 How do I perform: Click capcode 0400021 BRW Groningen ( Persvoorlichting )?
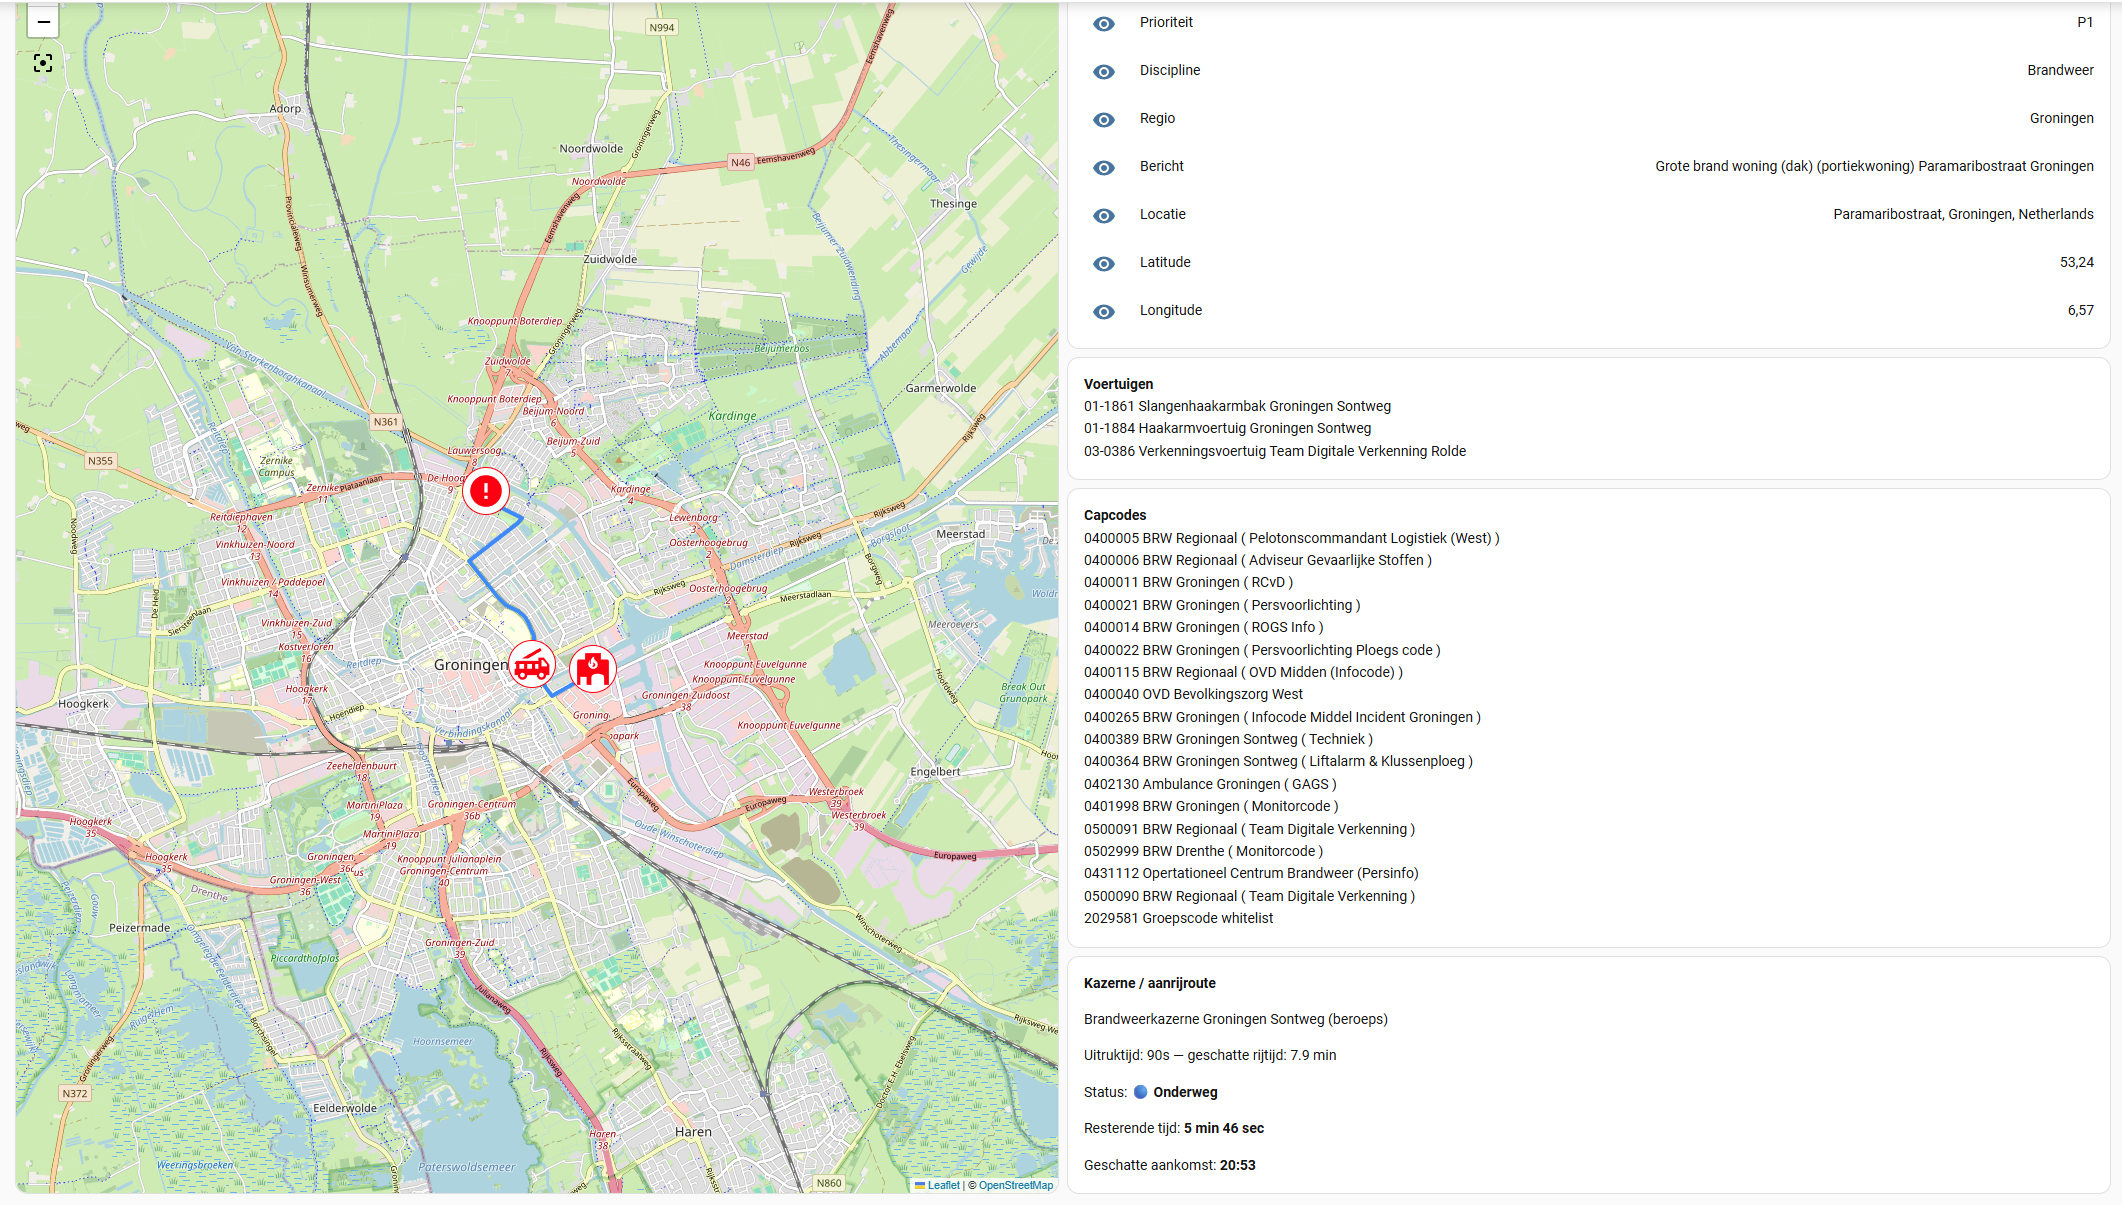coord(1222,605)
